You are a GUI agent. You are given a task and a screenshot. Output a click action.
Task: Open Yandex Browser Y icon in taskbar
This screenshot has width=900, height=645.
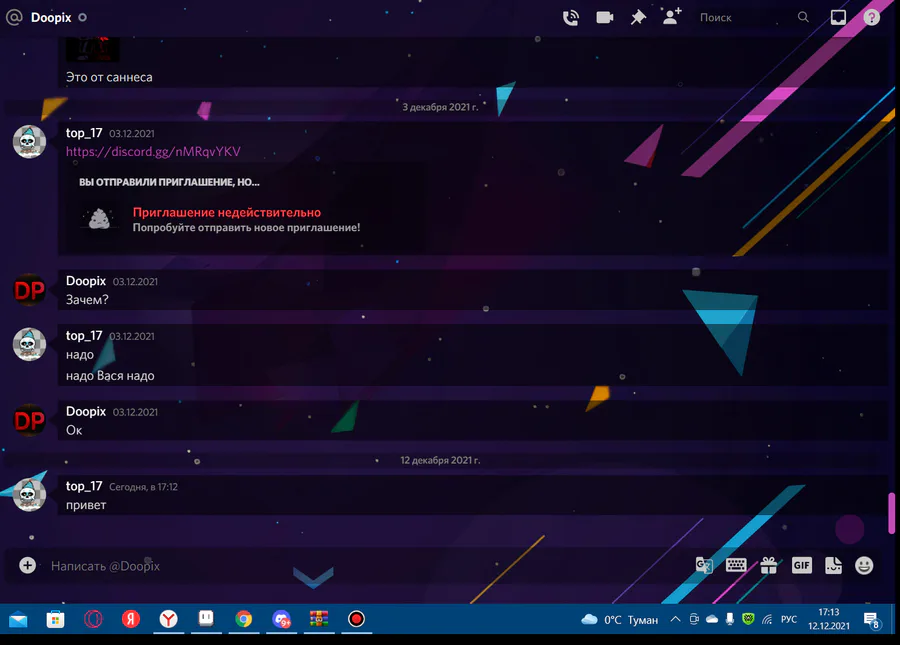[168, 619]
